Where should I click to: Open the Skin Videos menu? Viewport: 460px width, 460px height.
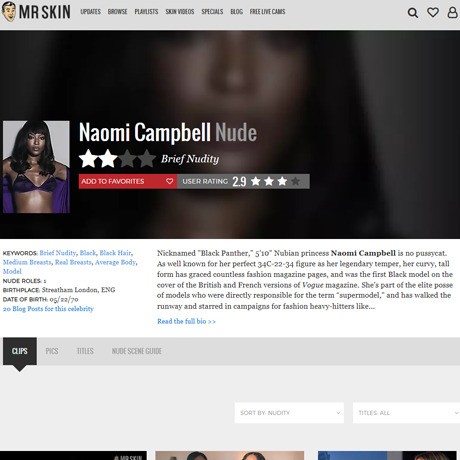180,12
